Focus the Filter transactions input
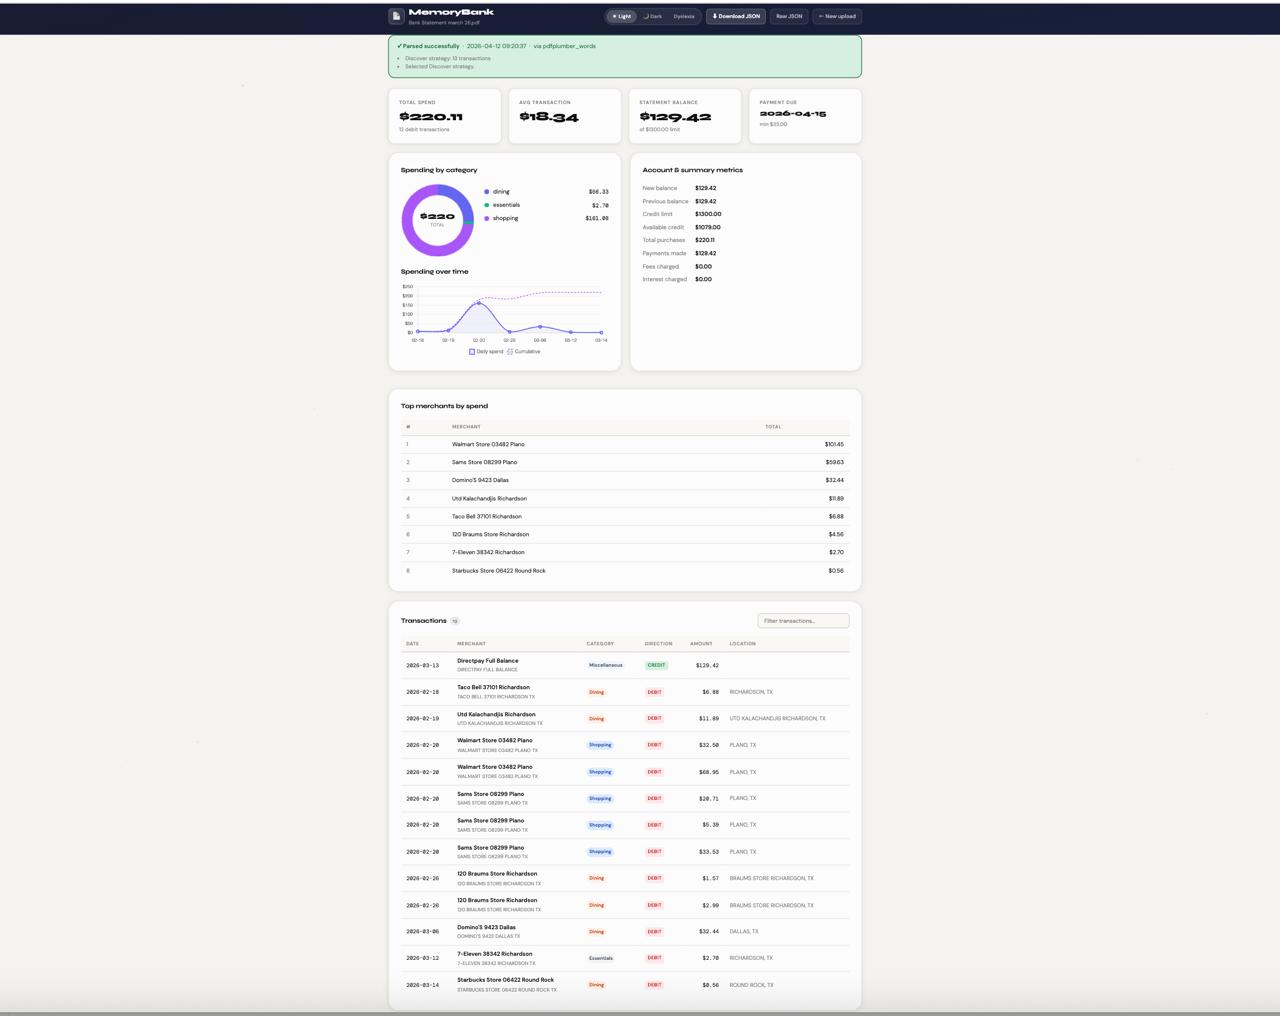The image size is (1280, 1016). click(803, 621)
